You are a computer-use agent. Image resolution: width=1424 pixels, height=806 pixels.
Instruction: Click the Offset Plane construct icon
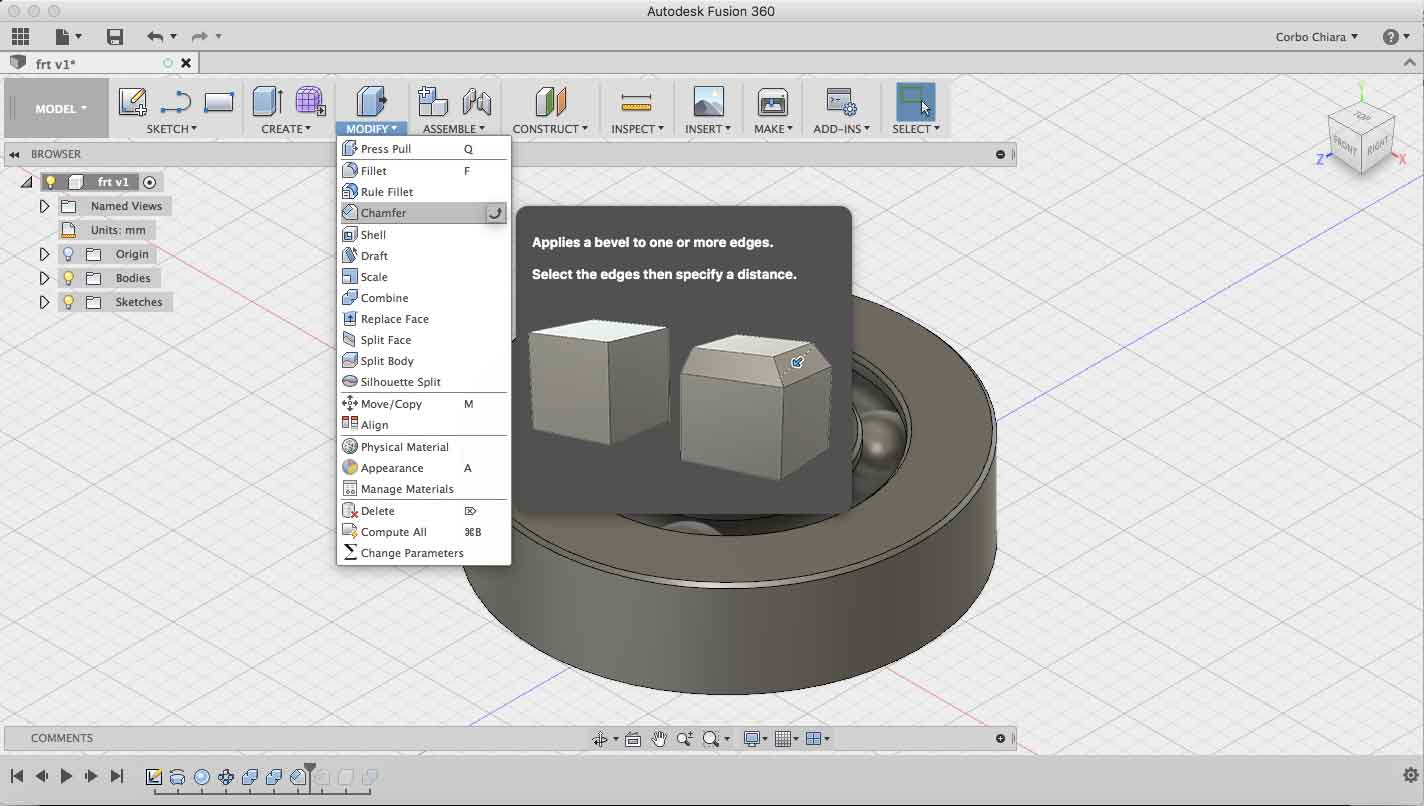tap(551, 101)
